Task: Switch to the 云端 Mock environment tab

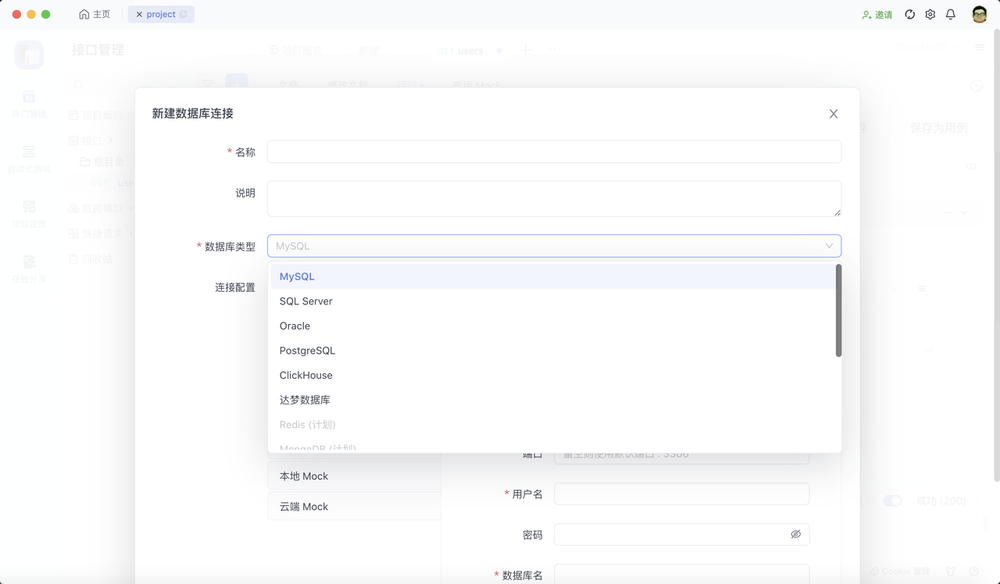Action: 304,507
